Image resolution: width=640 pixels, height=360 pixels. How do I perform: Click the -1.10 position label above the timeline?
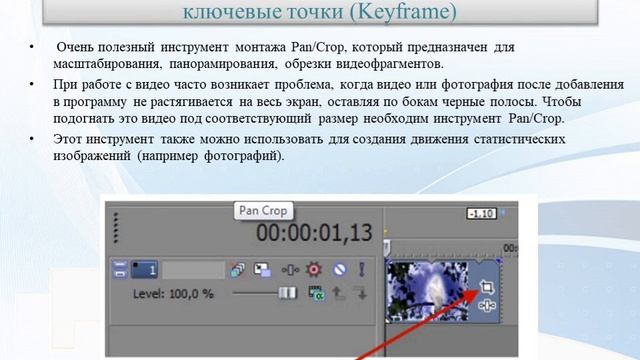[x=482, y=213]
